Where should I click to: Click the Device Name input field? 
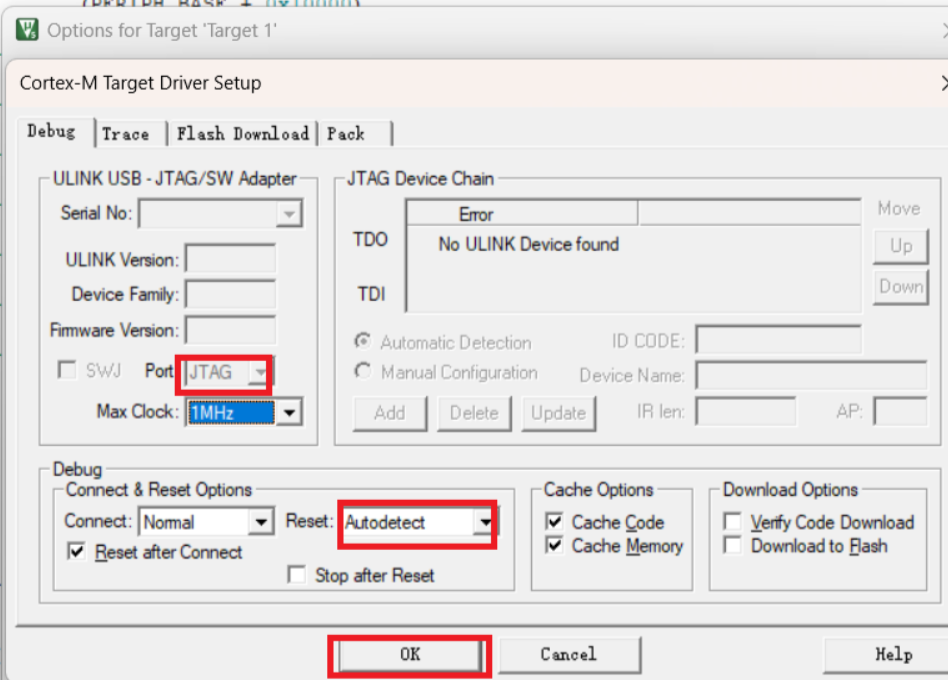coord(811,375)
